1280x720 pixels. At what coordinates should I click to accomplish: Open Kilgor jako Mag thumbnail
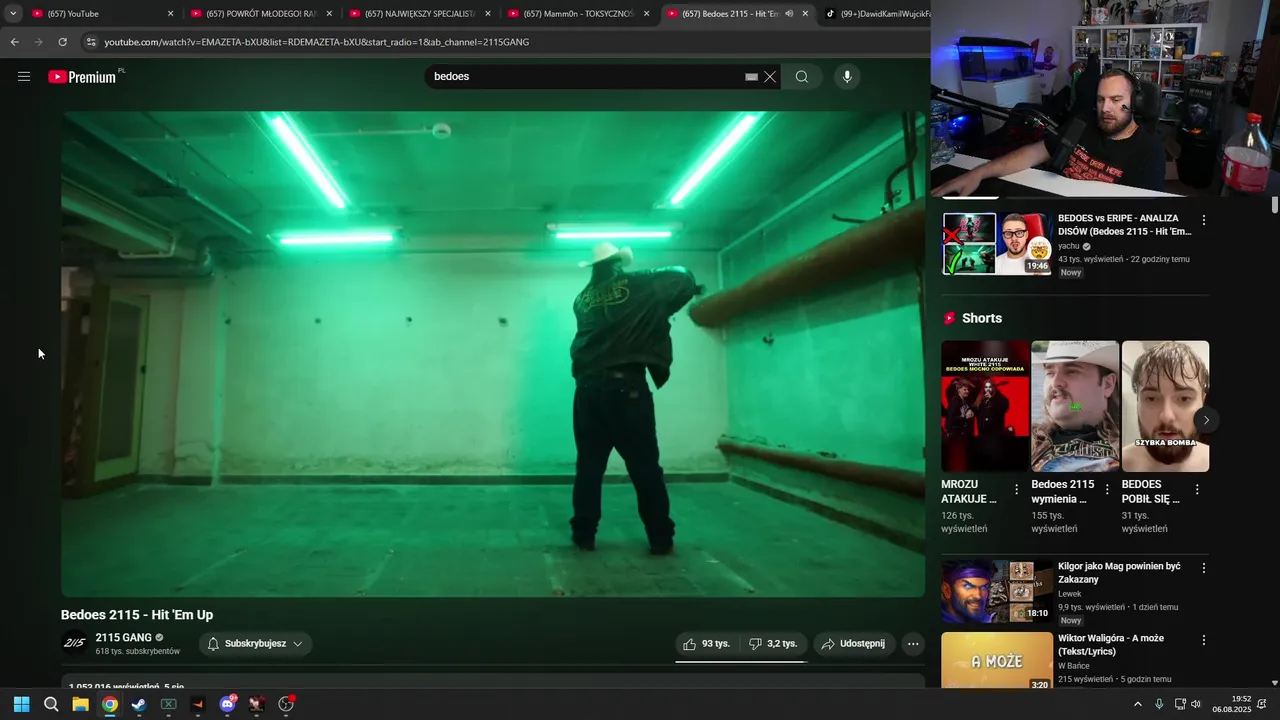tap(997, 591)
